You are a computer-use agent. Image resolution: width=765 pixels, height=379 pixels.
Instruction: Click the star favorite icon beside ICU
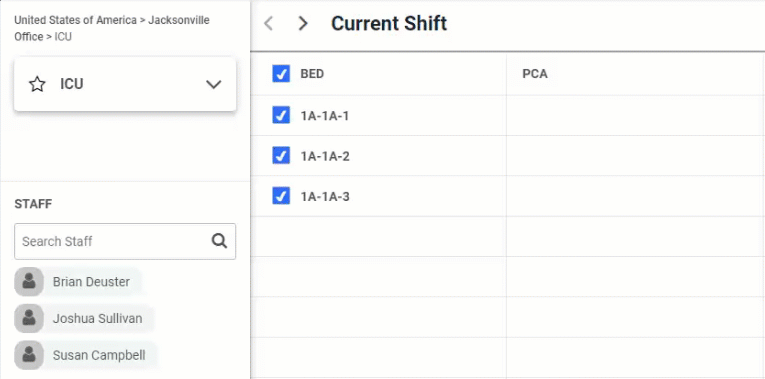pyautogui.click(x=37, y=84)
